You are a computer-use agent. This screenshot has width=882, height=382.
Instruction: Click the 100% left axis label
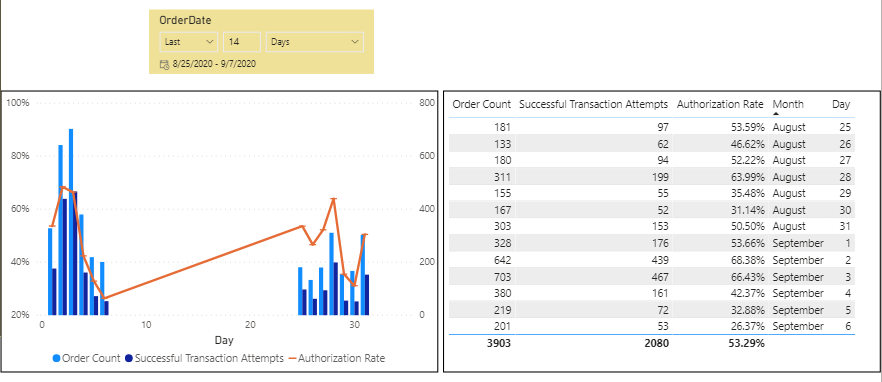[19, 103]
